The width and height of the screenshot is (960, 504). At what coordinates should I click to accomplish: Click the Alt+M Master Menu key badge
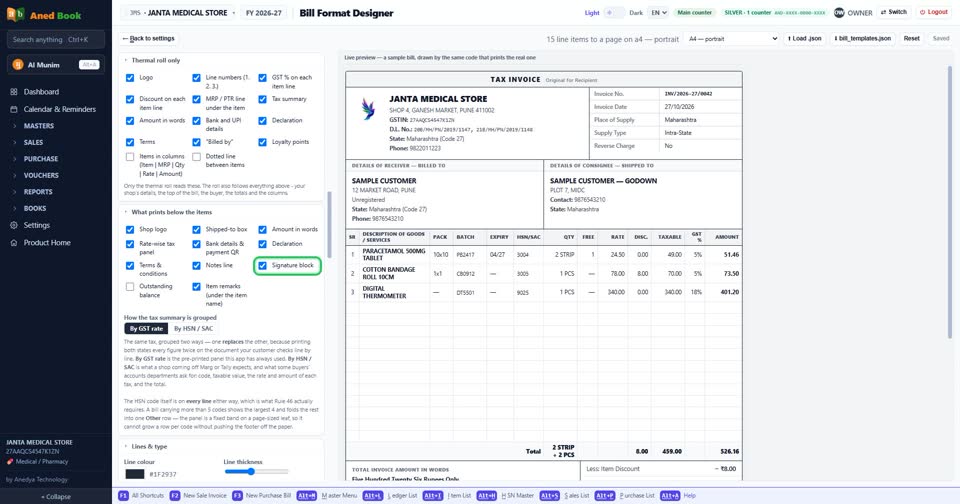(307, 495)
